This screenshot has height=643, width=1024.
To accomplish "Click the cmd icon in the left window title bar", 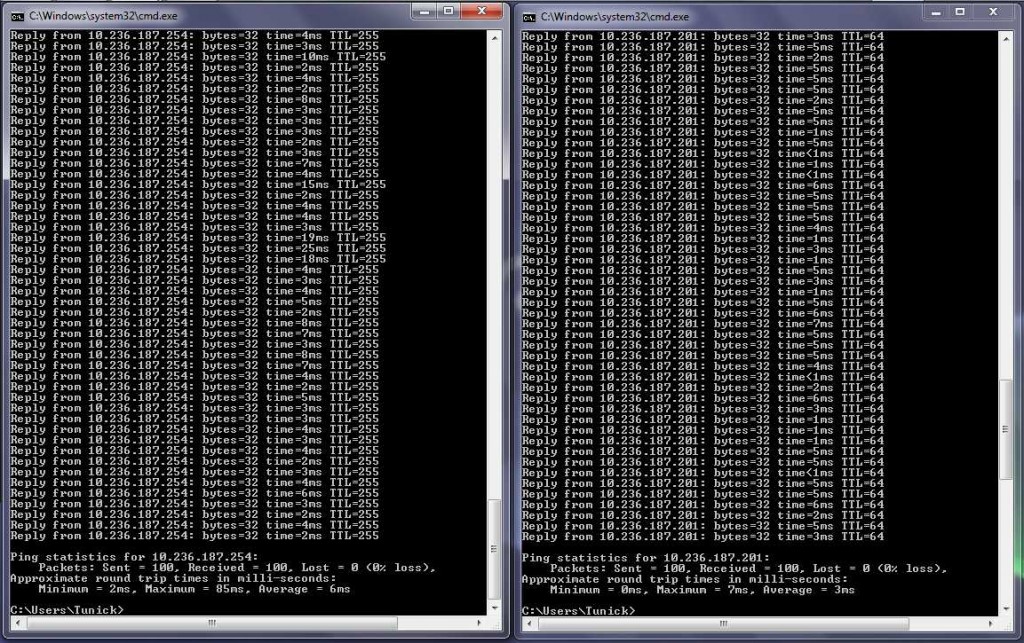I will 18,16.
